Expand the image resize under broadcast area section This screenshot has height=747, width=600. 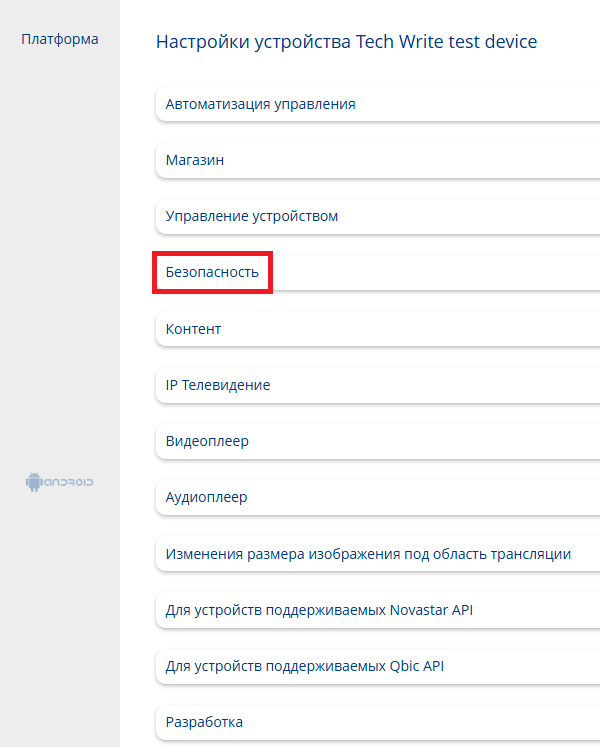click(368, 554)
